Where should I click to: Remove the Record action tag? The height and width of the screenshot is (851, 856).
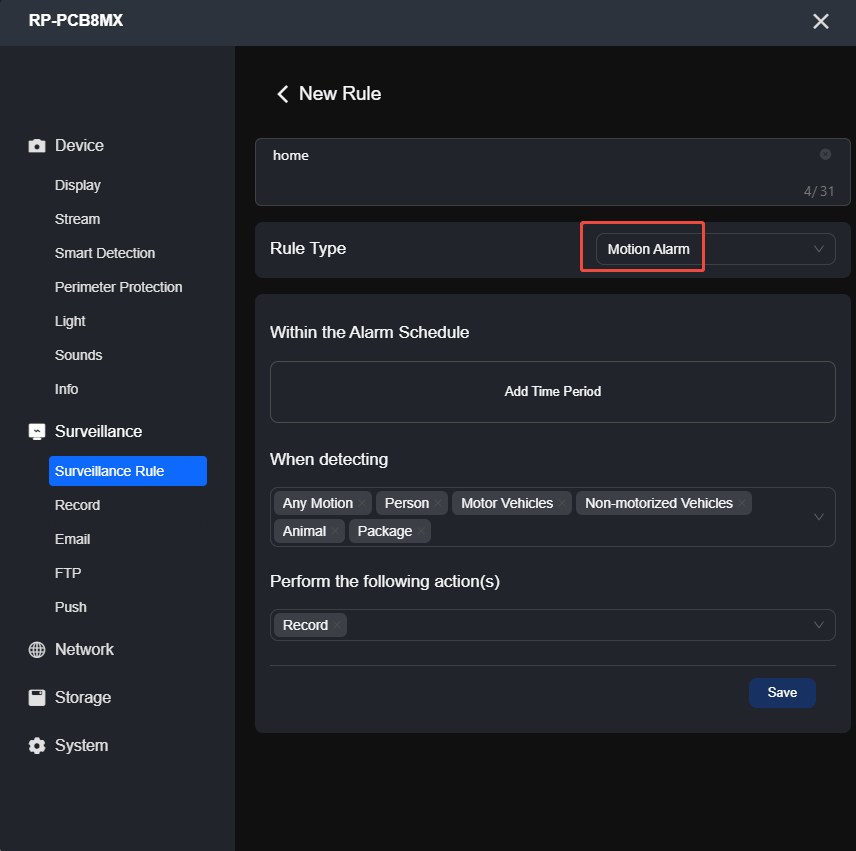338,625
